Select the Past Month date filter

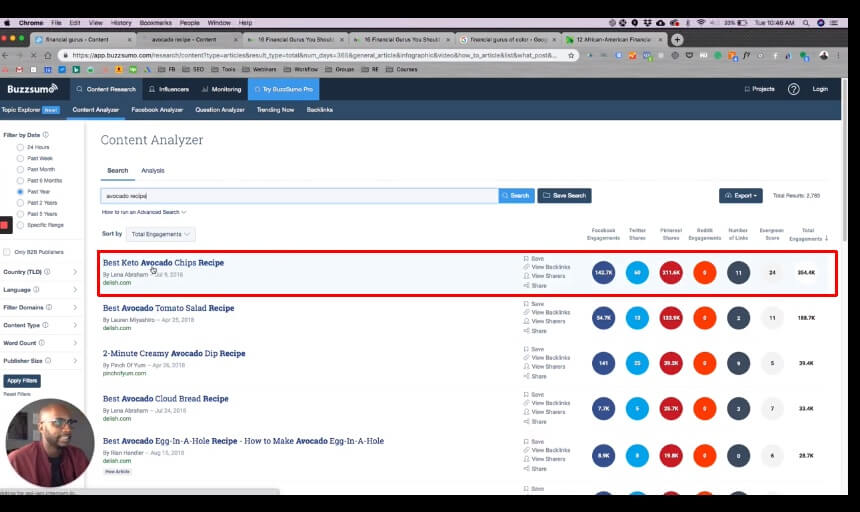click(x=20, y=169)
